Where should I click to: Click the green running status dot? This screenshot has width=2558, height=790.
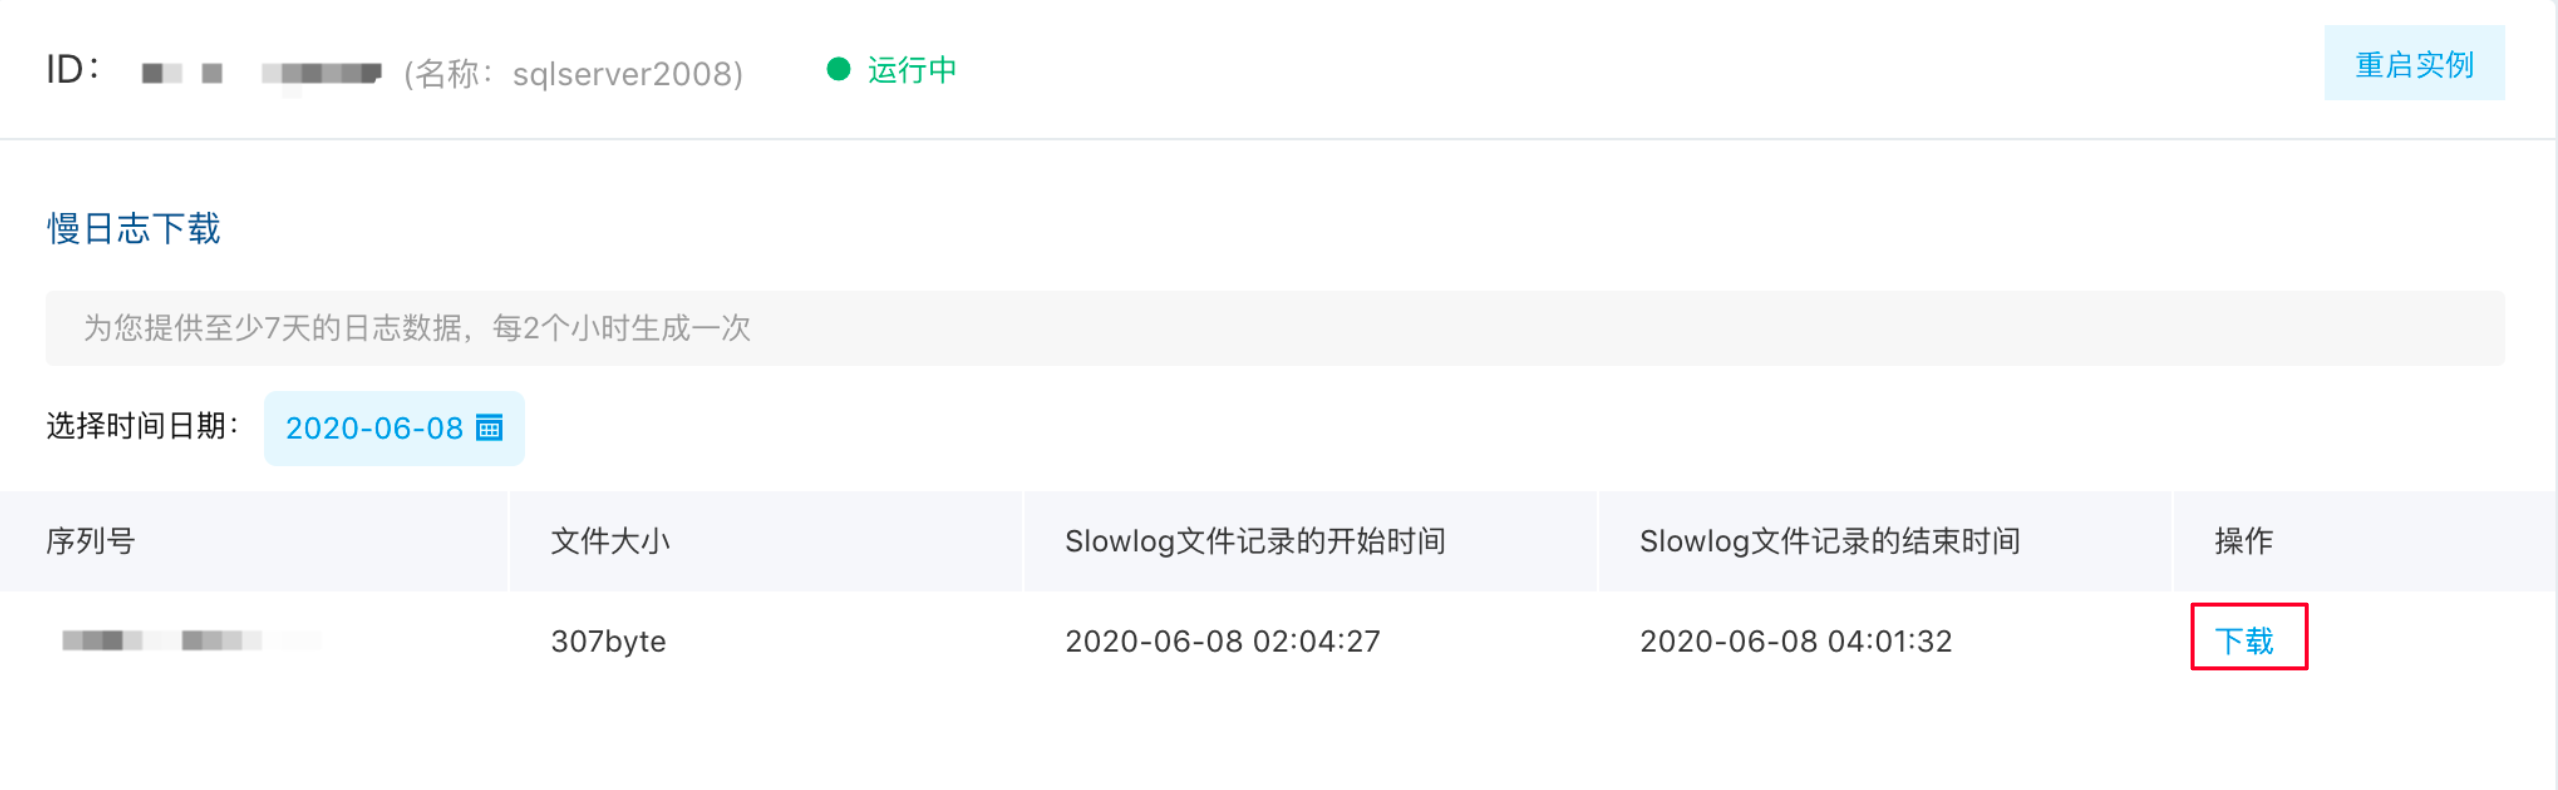(x=838, y=69)
